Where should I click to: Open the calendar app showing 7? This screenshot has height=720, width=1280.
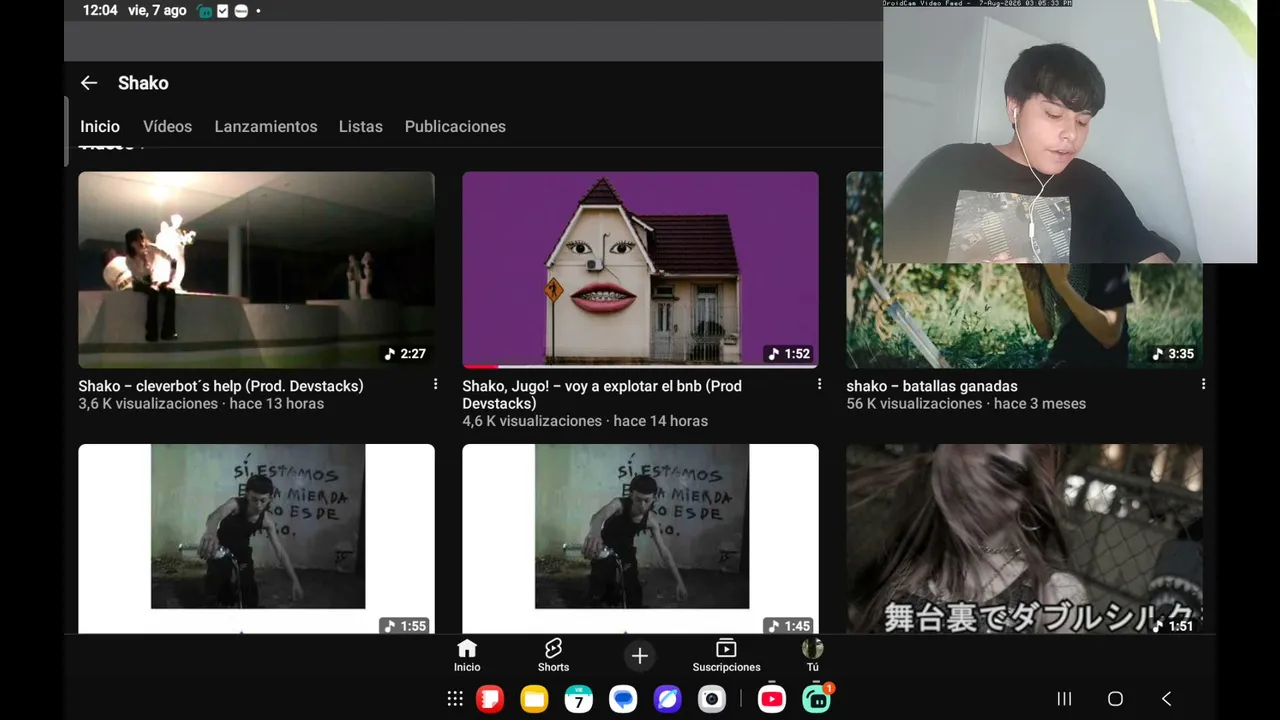coord(579,699)
